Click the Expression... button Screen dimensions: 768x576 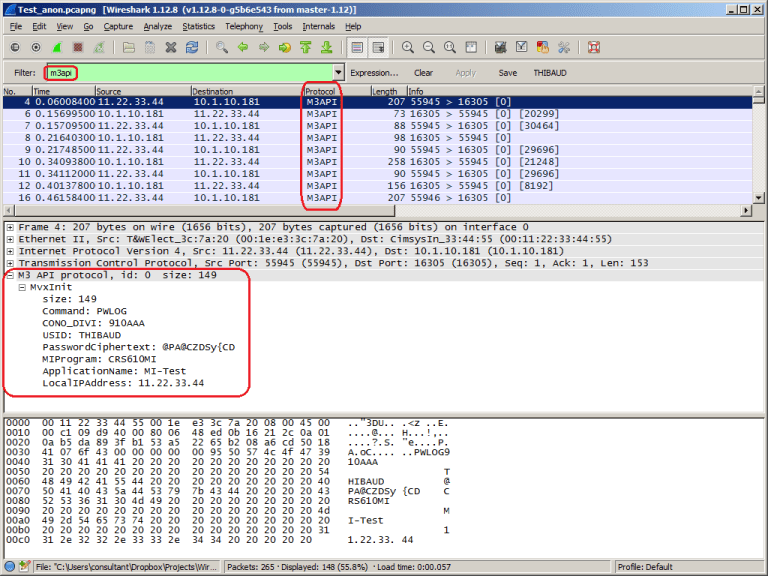pos(374,73)
